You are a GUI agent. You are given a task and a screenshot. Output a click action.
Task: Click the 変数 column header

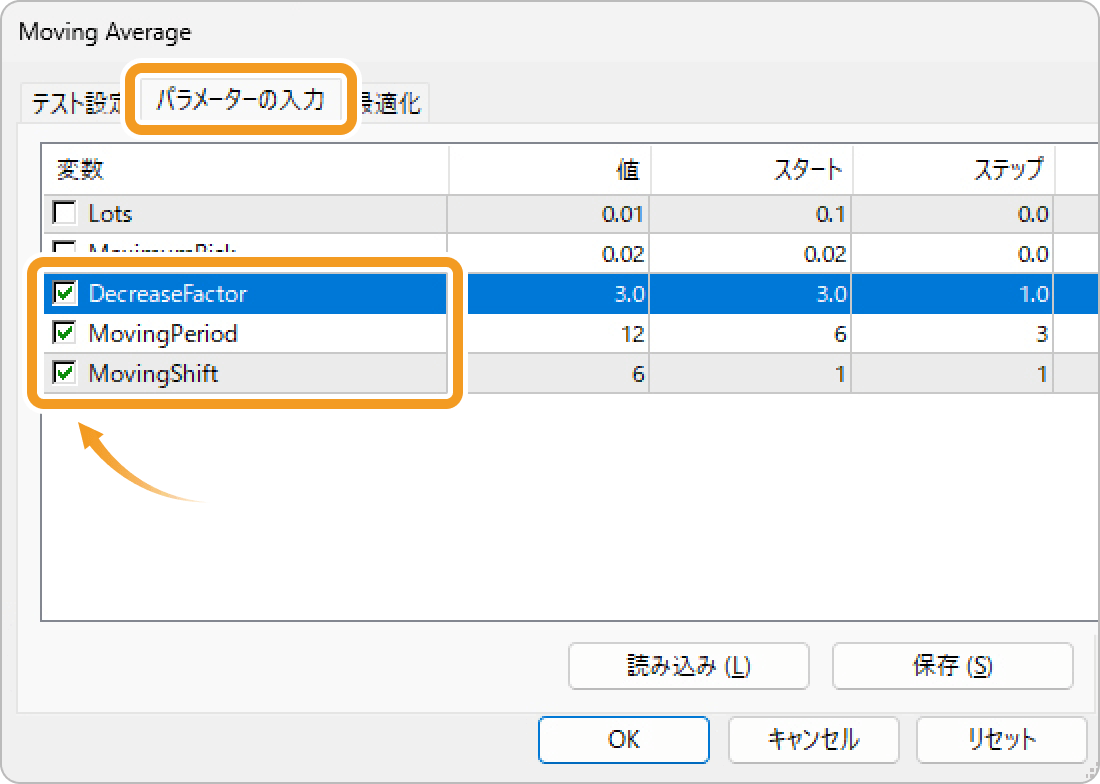pyautogui.click(x=245, y=170)
